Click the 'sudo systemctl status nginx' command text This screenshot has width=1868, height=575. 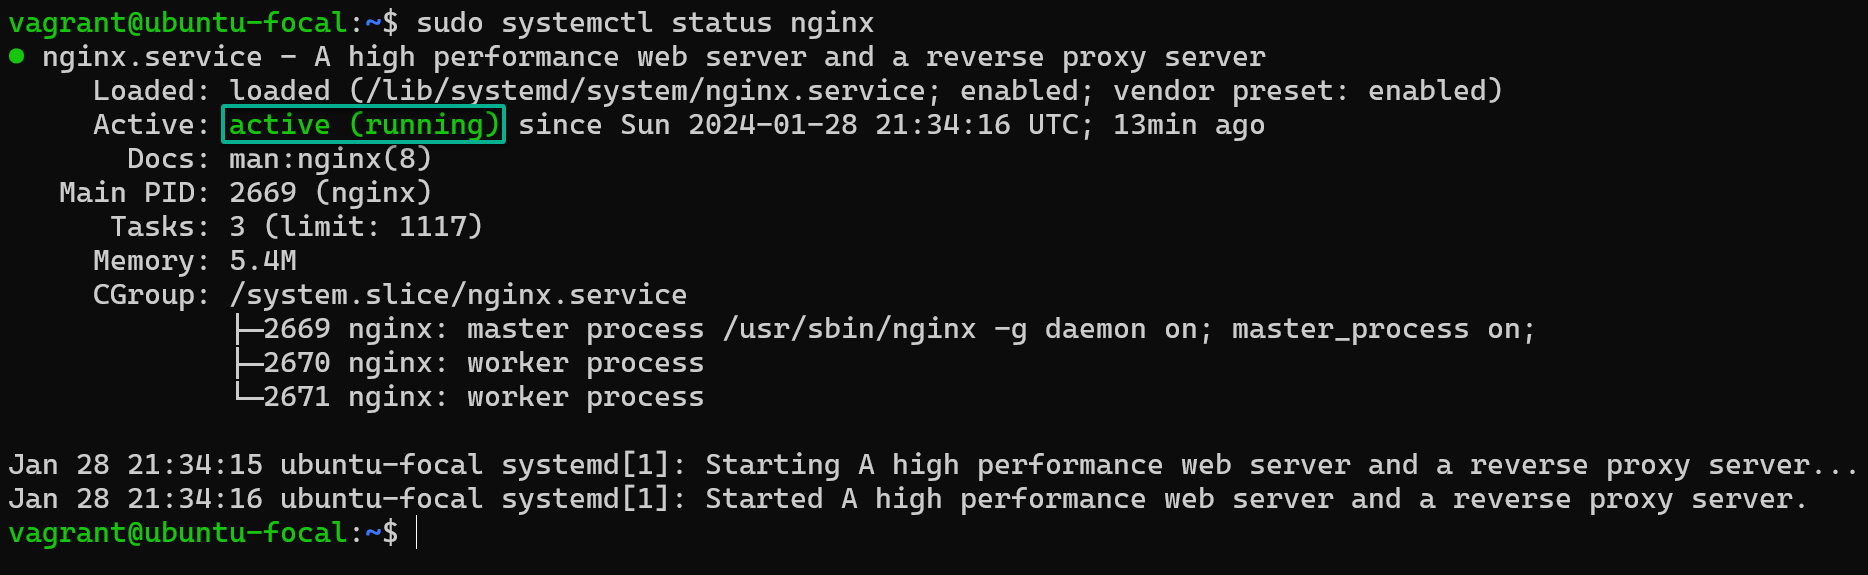tap(645, 22)
